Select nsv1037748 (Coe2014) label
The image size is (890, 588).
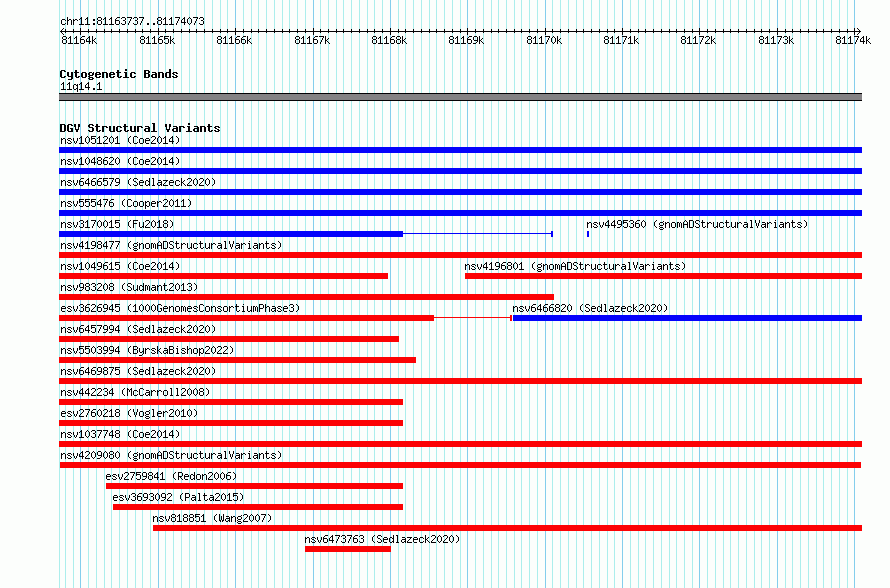pyautogui.click(x=120, y=434)
